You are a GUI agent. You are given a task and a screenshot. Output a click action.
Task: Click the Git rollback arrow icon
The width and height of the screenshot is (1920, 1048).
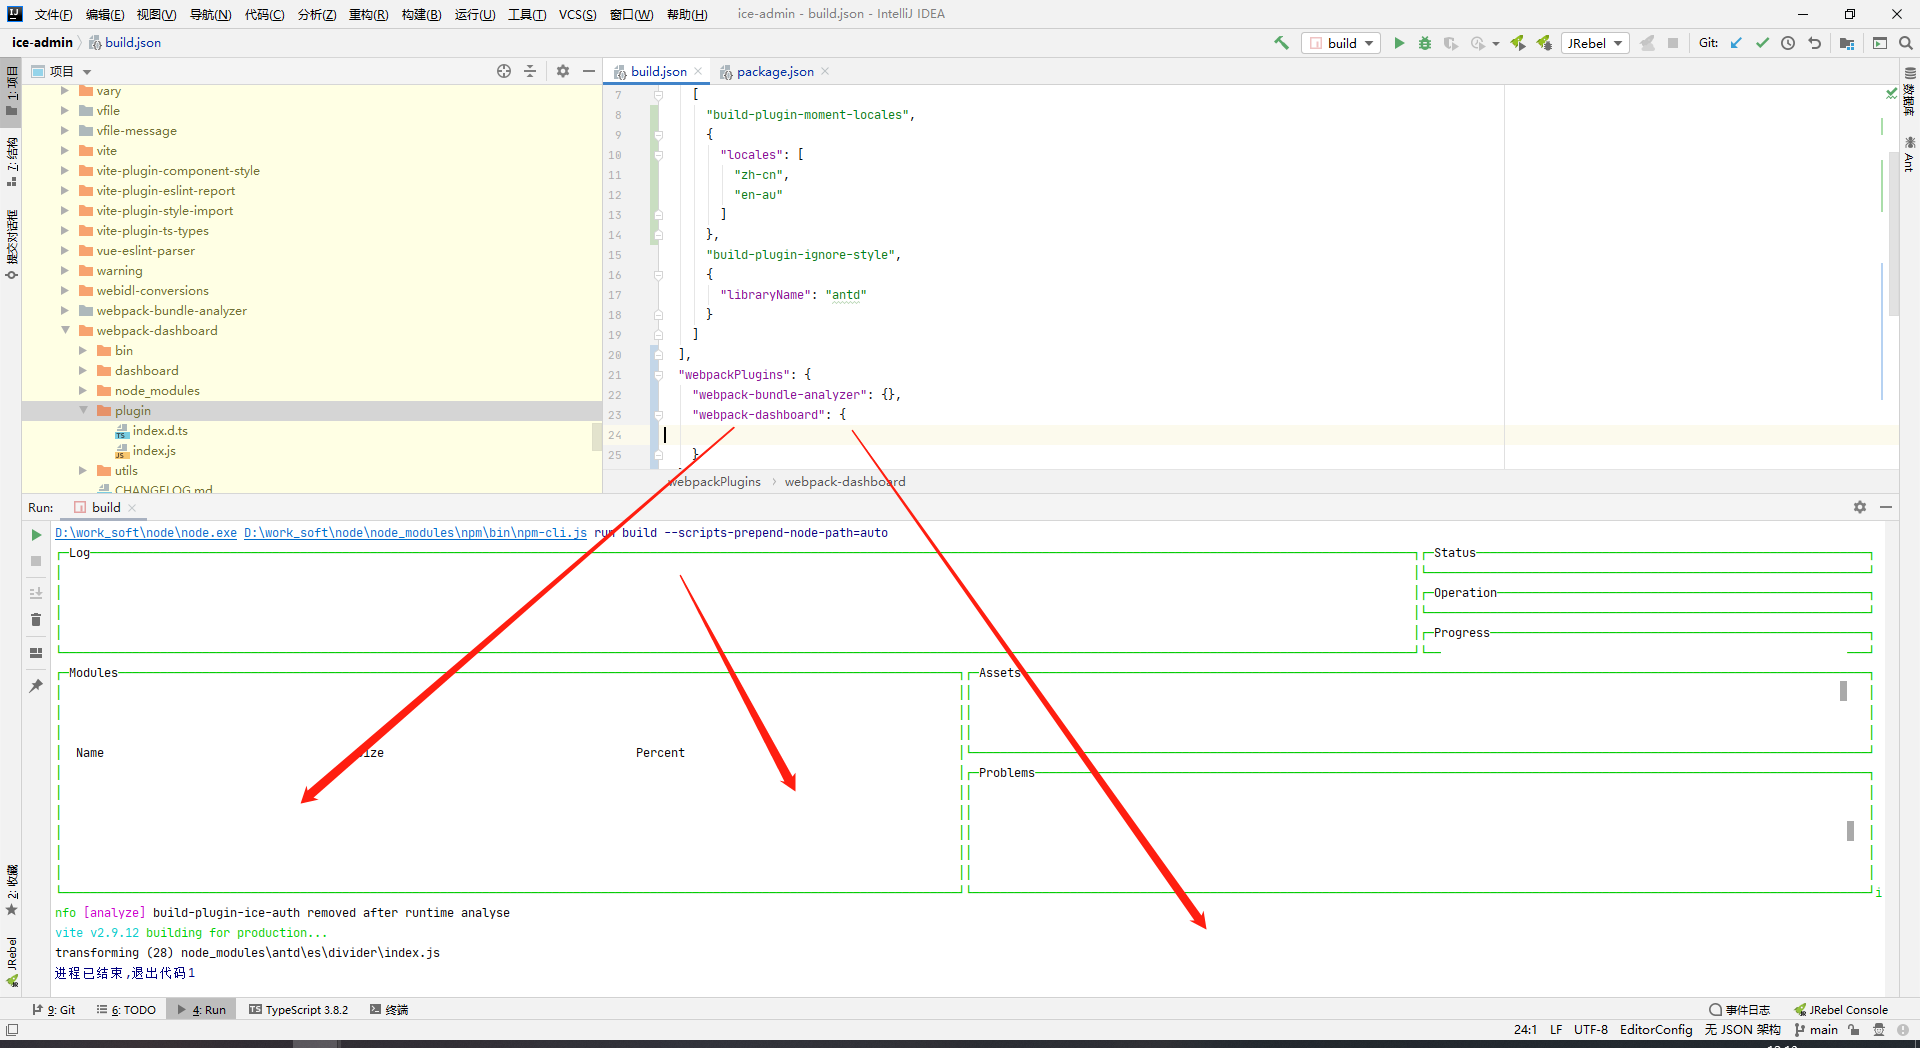[x=1814, y=43]
